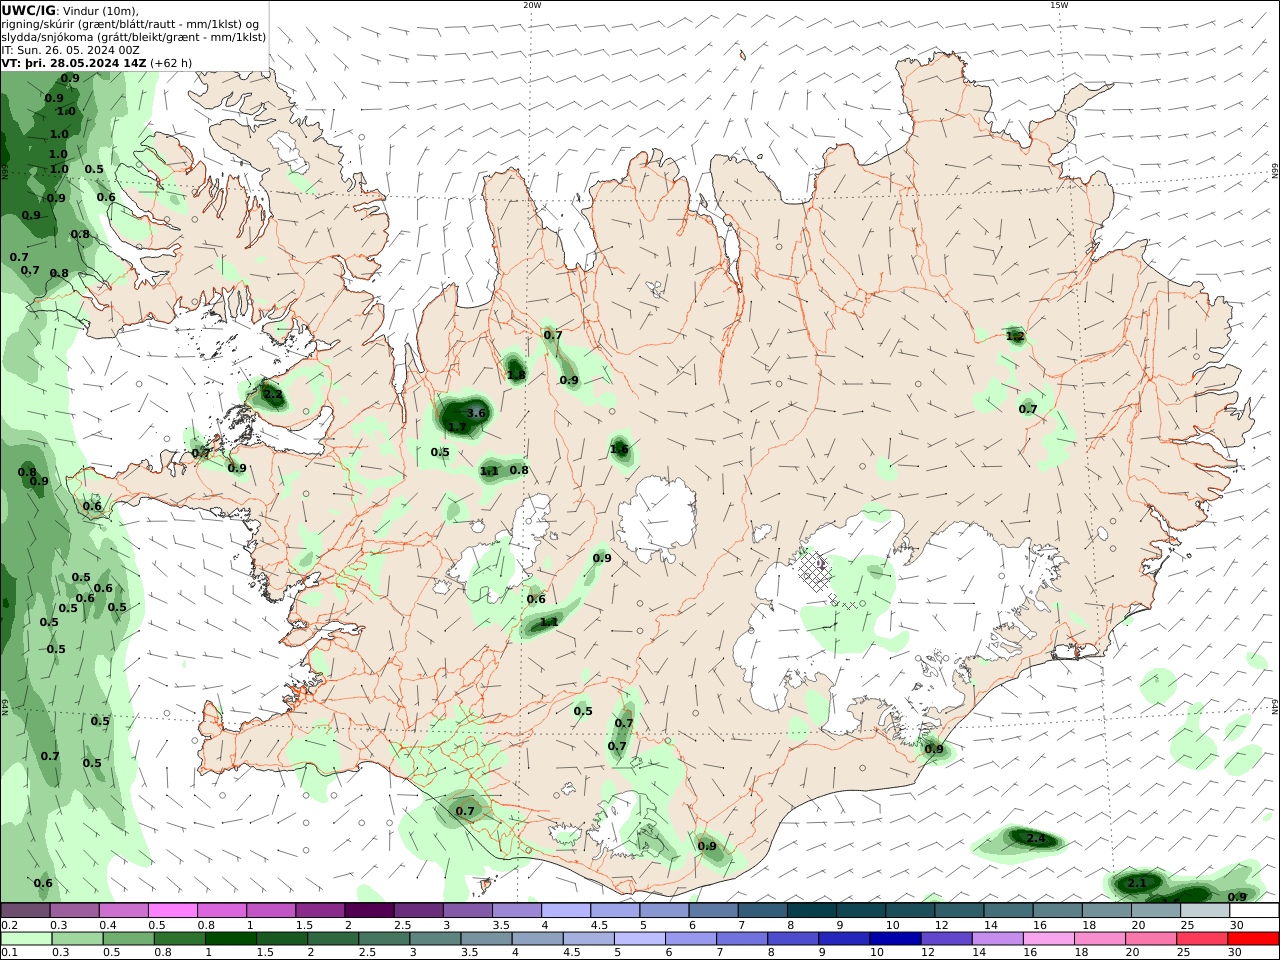Click the rigning/skúrir legend description line
Screen dimensions: 1280x960
pyautogui.click(x=132, y=23)
